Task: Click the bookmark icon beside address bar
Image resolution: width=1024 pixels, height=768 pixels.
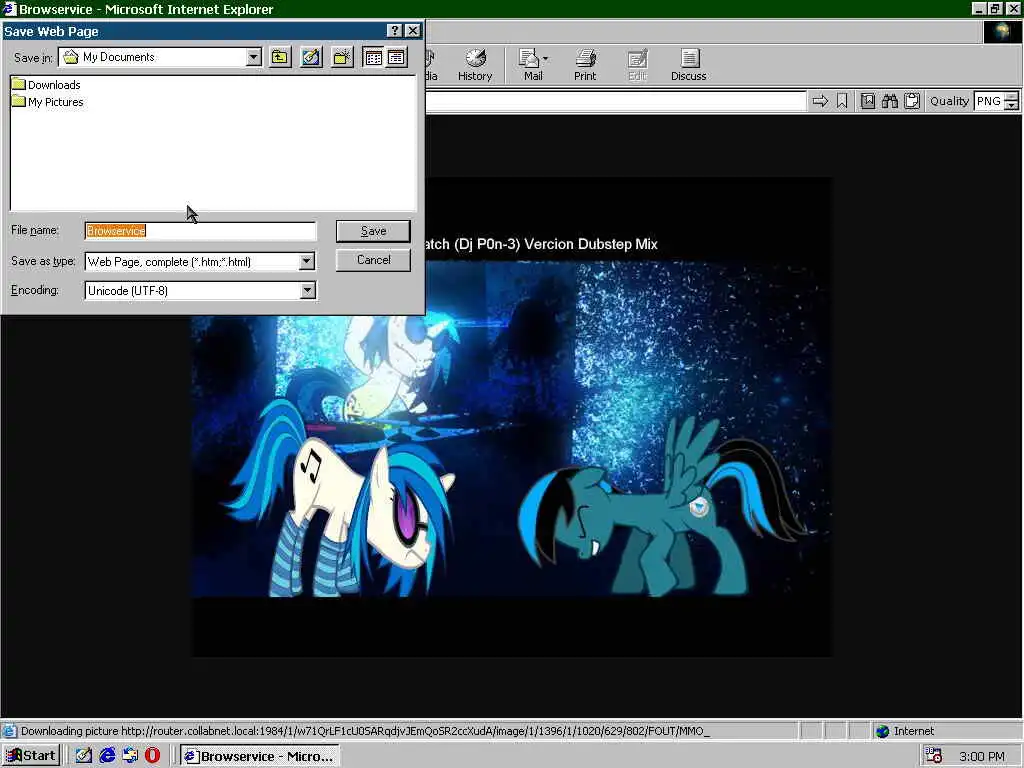Action: [842, 101]
